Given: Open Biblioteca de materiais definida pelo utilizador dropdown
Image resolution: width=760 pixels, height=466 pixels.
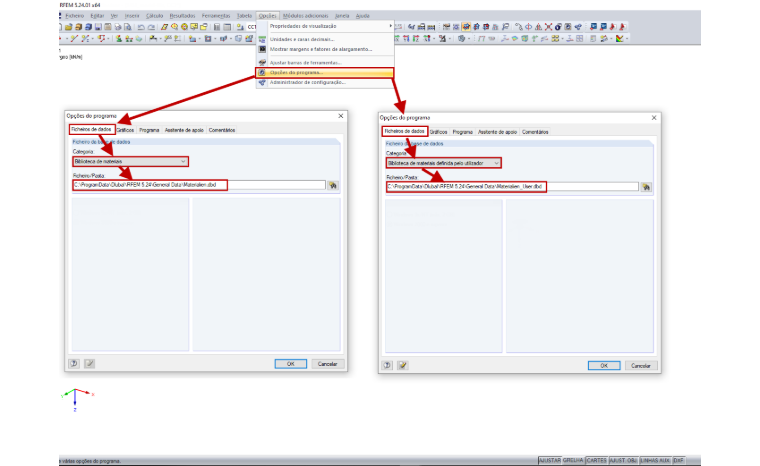Looking at the screenshot, I should point(443,163).
